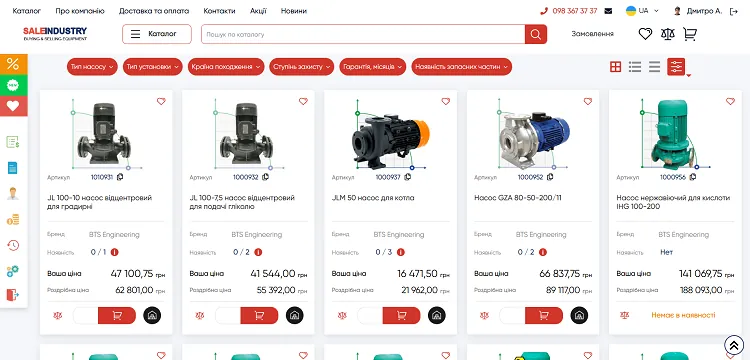Image resolution: width=750 pixels, height=360 pixels.
Task: Open the blue document sidebar icon
Action: pos(13,168)
